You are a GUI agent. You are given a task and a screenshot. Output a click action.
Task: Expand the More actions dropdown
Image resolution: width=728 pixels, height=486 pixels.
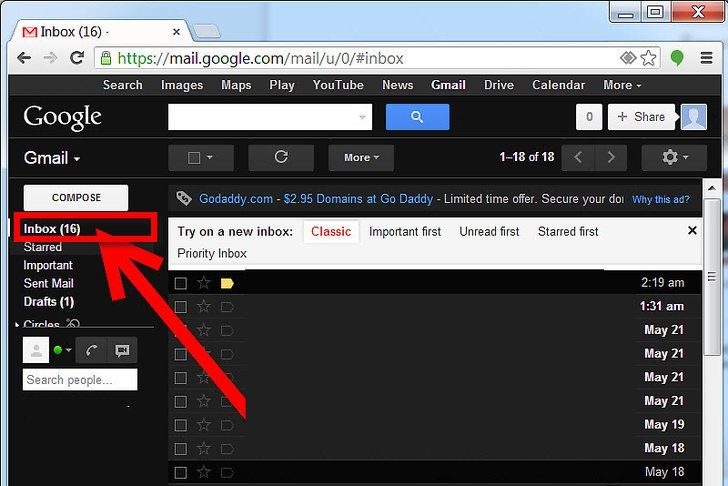pyautogui.click(x=361, y=157)
